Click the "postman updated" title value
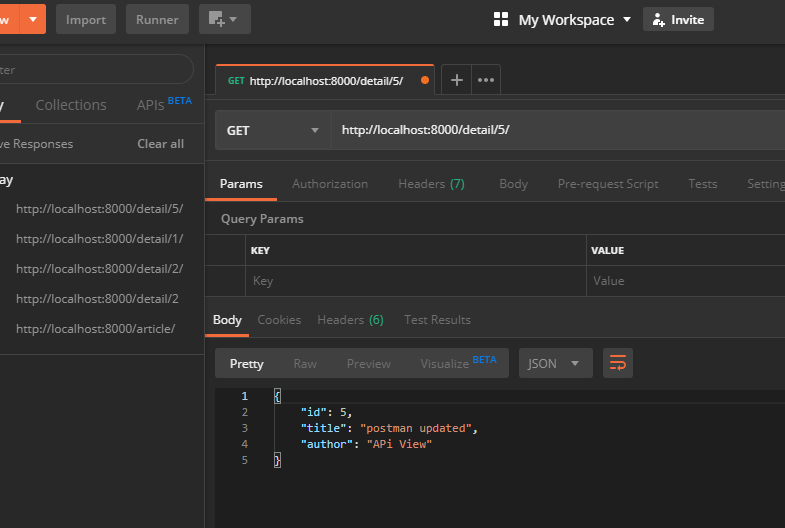This screenshot has width=785, height=528. pyautogui.click(x=416, y=428)
